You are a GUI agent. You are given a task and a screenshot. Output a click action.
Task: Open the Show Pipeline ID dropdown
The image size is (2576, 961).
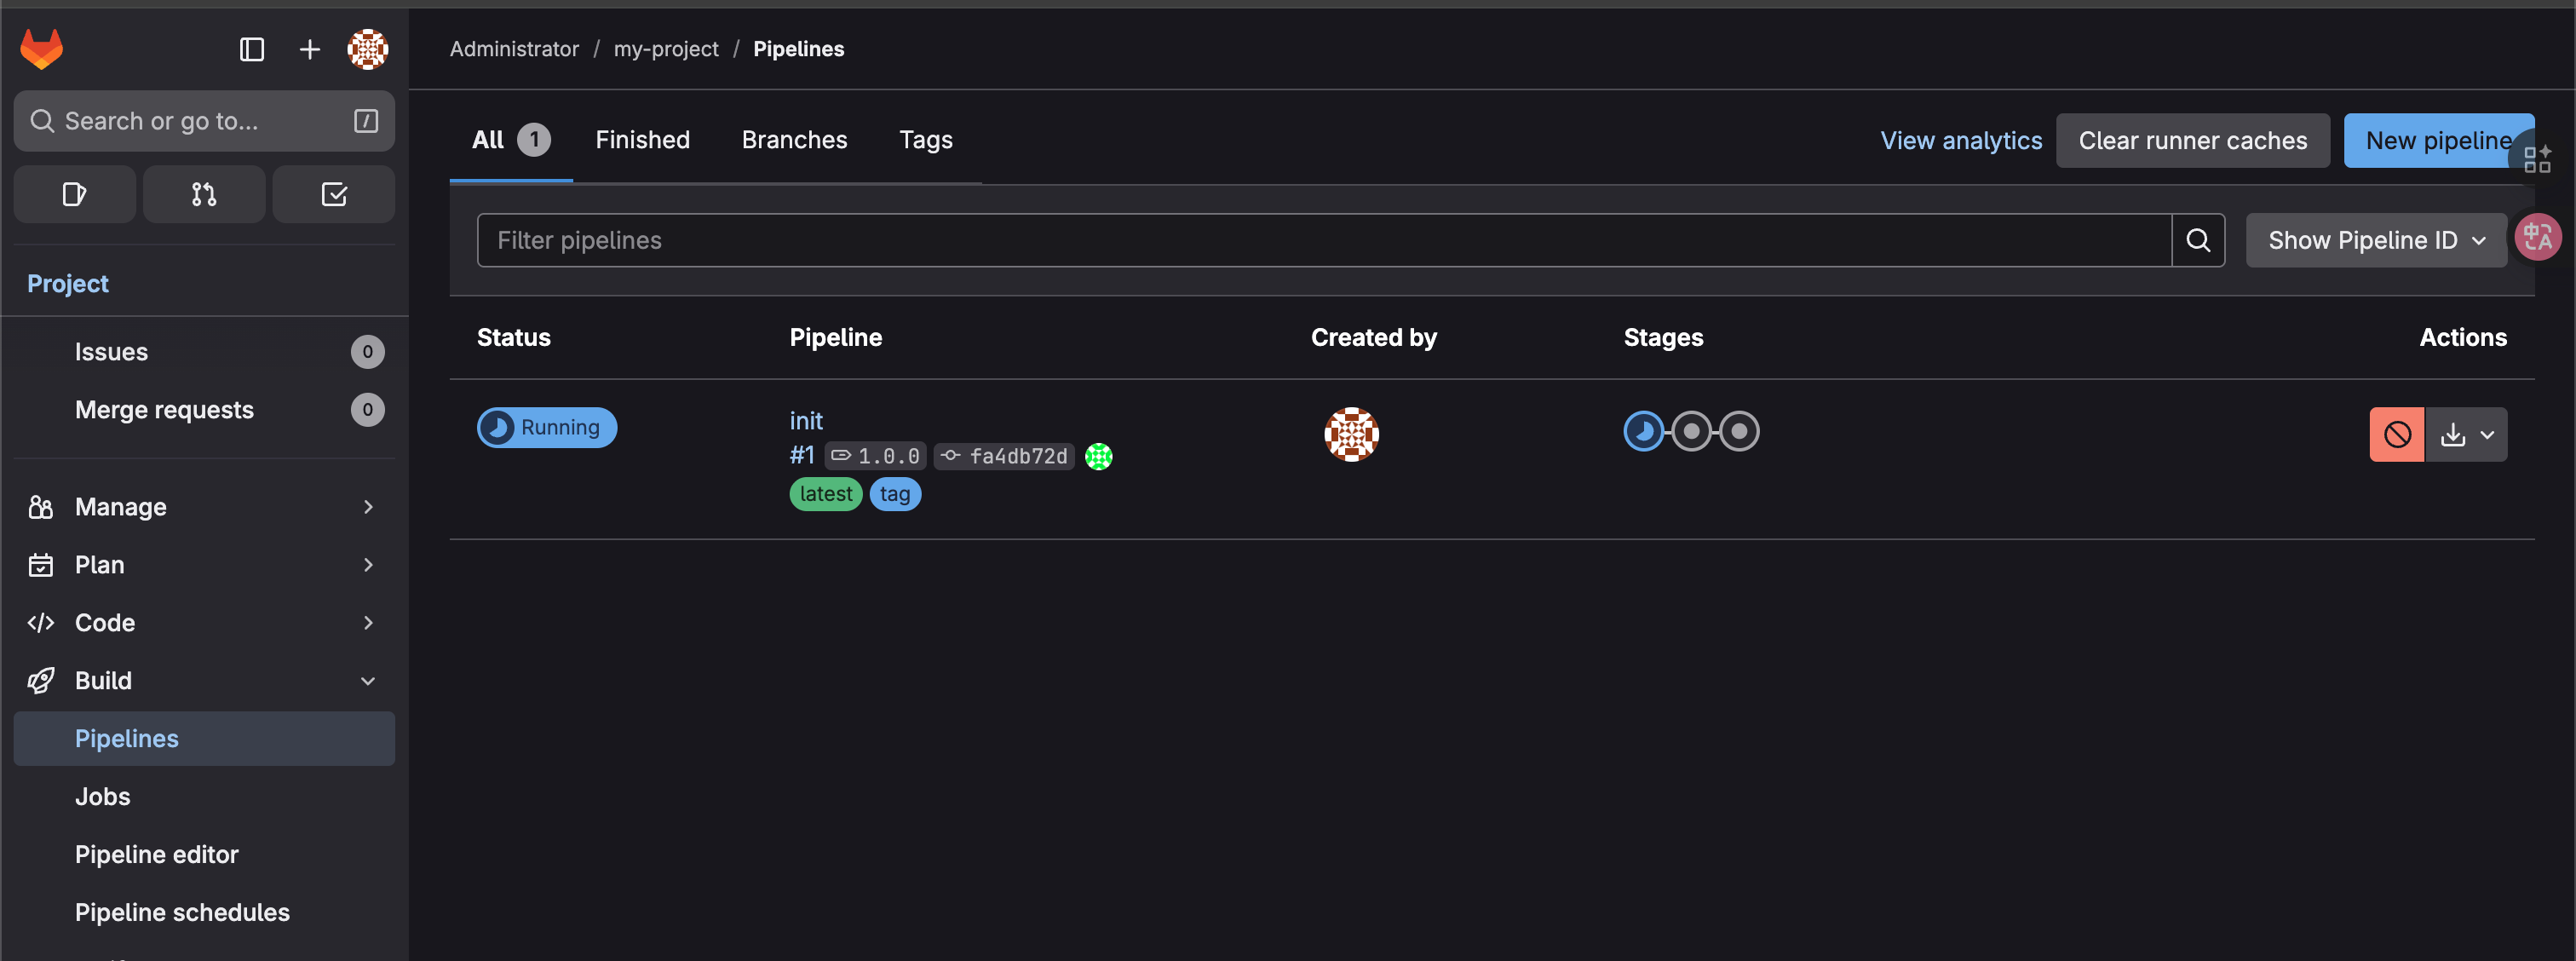coord(2375,240)
